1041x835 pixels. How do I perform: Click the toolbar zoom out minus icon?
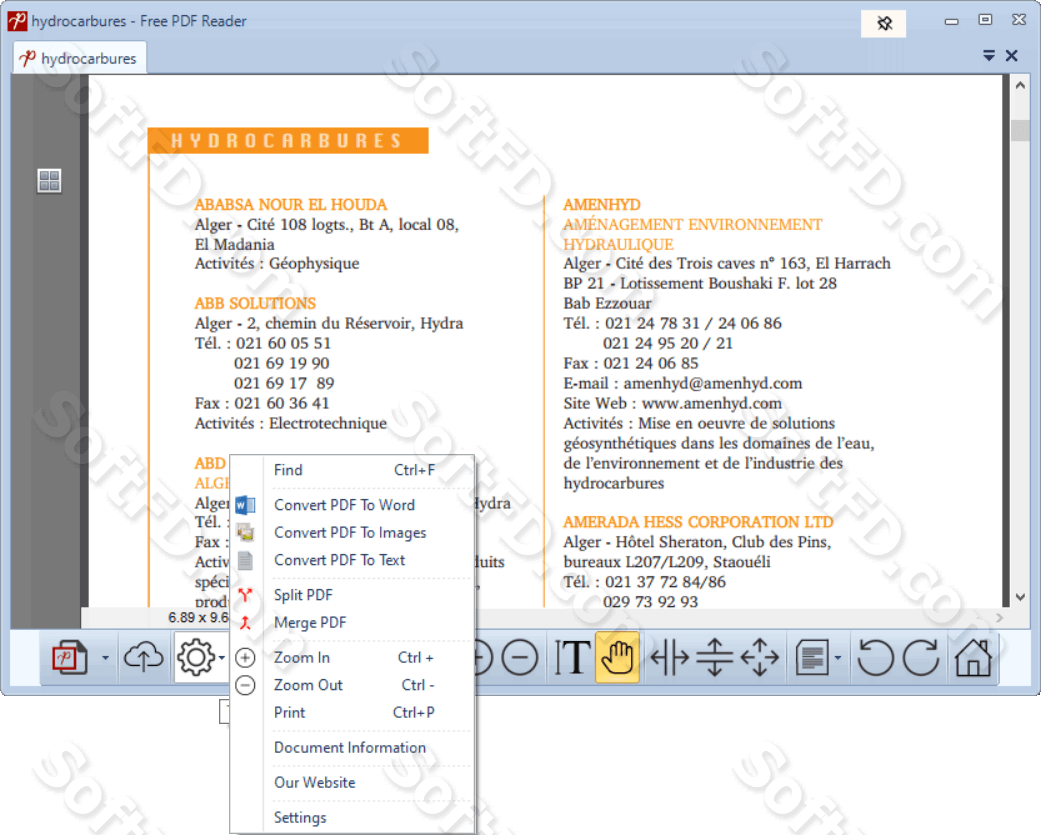point(520,658)
